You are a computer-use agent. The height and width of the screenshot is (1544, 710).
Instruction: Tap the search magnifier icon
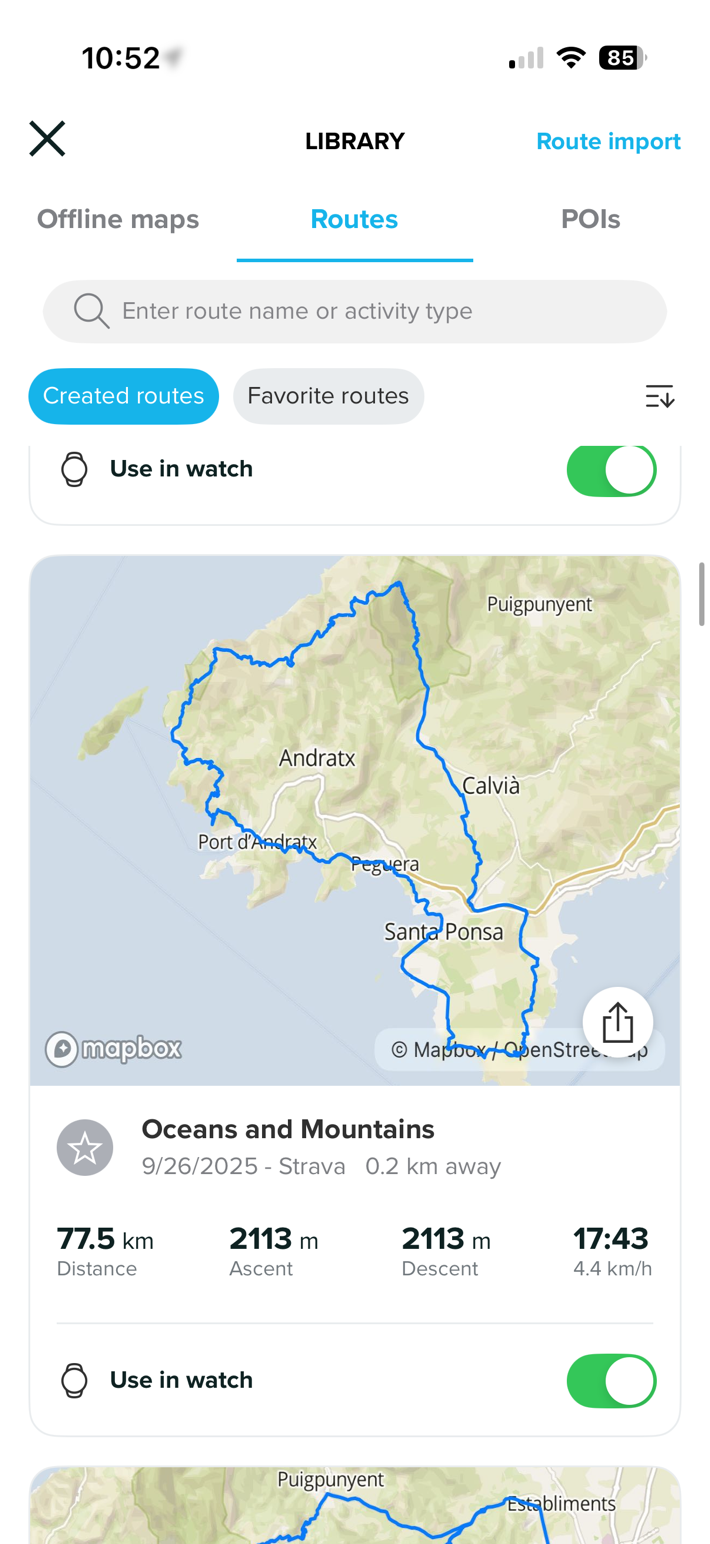tap(91, 311)
